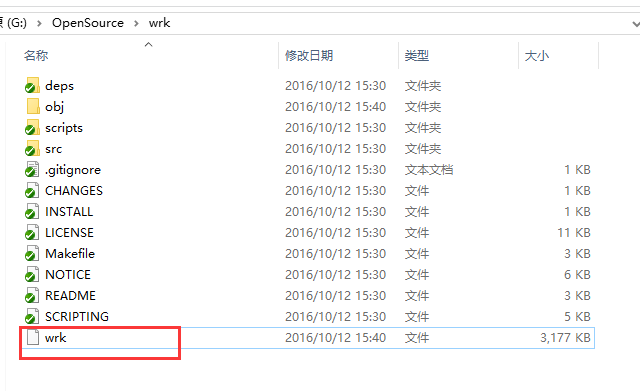This screenshot has height=391, width=640.
Task: Click 2016/10/12 15:40 date of obj
Action: [x=336, y=107]
